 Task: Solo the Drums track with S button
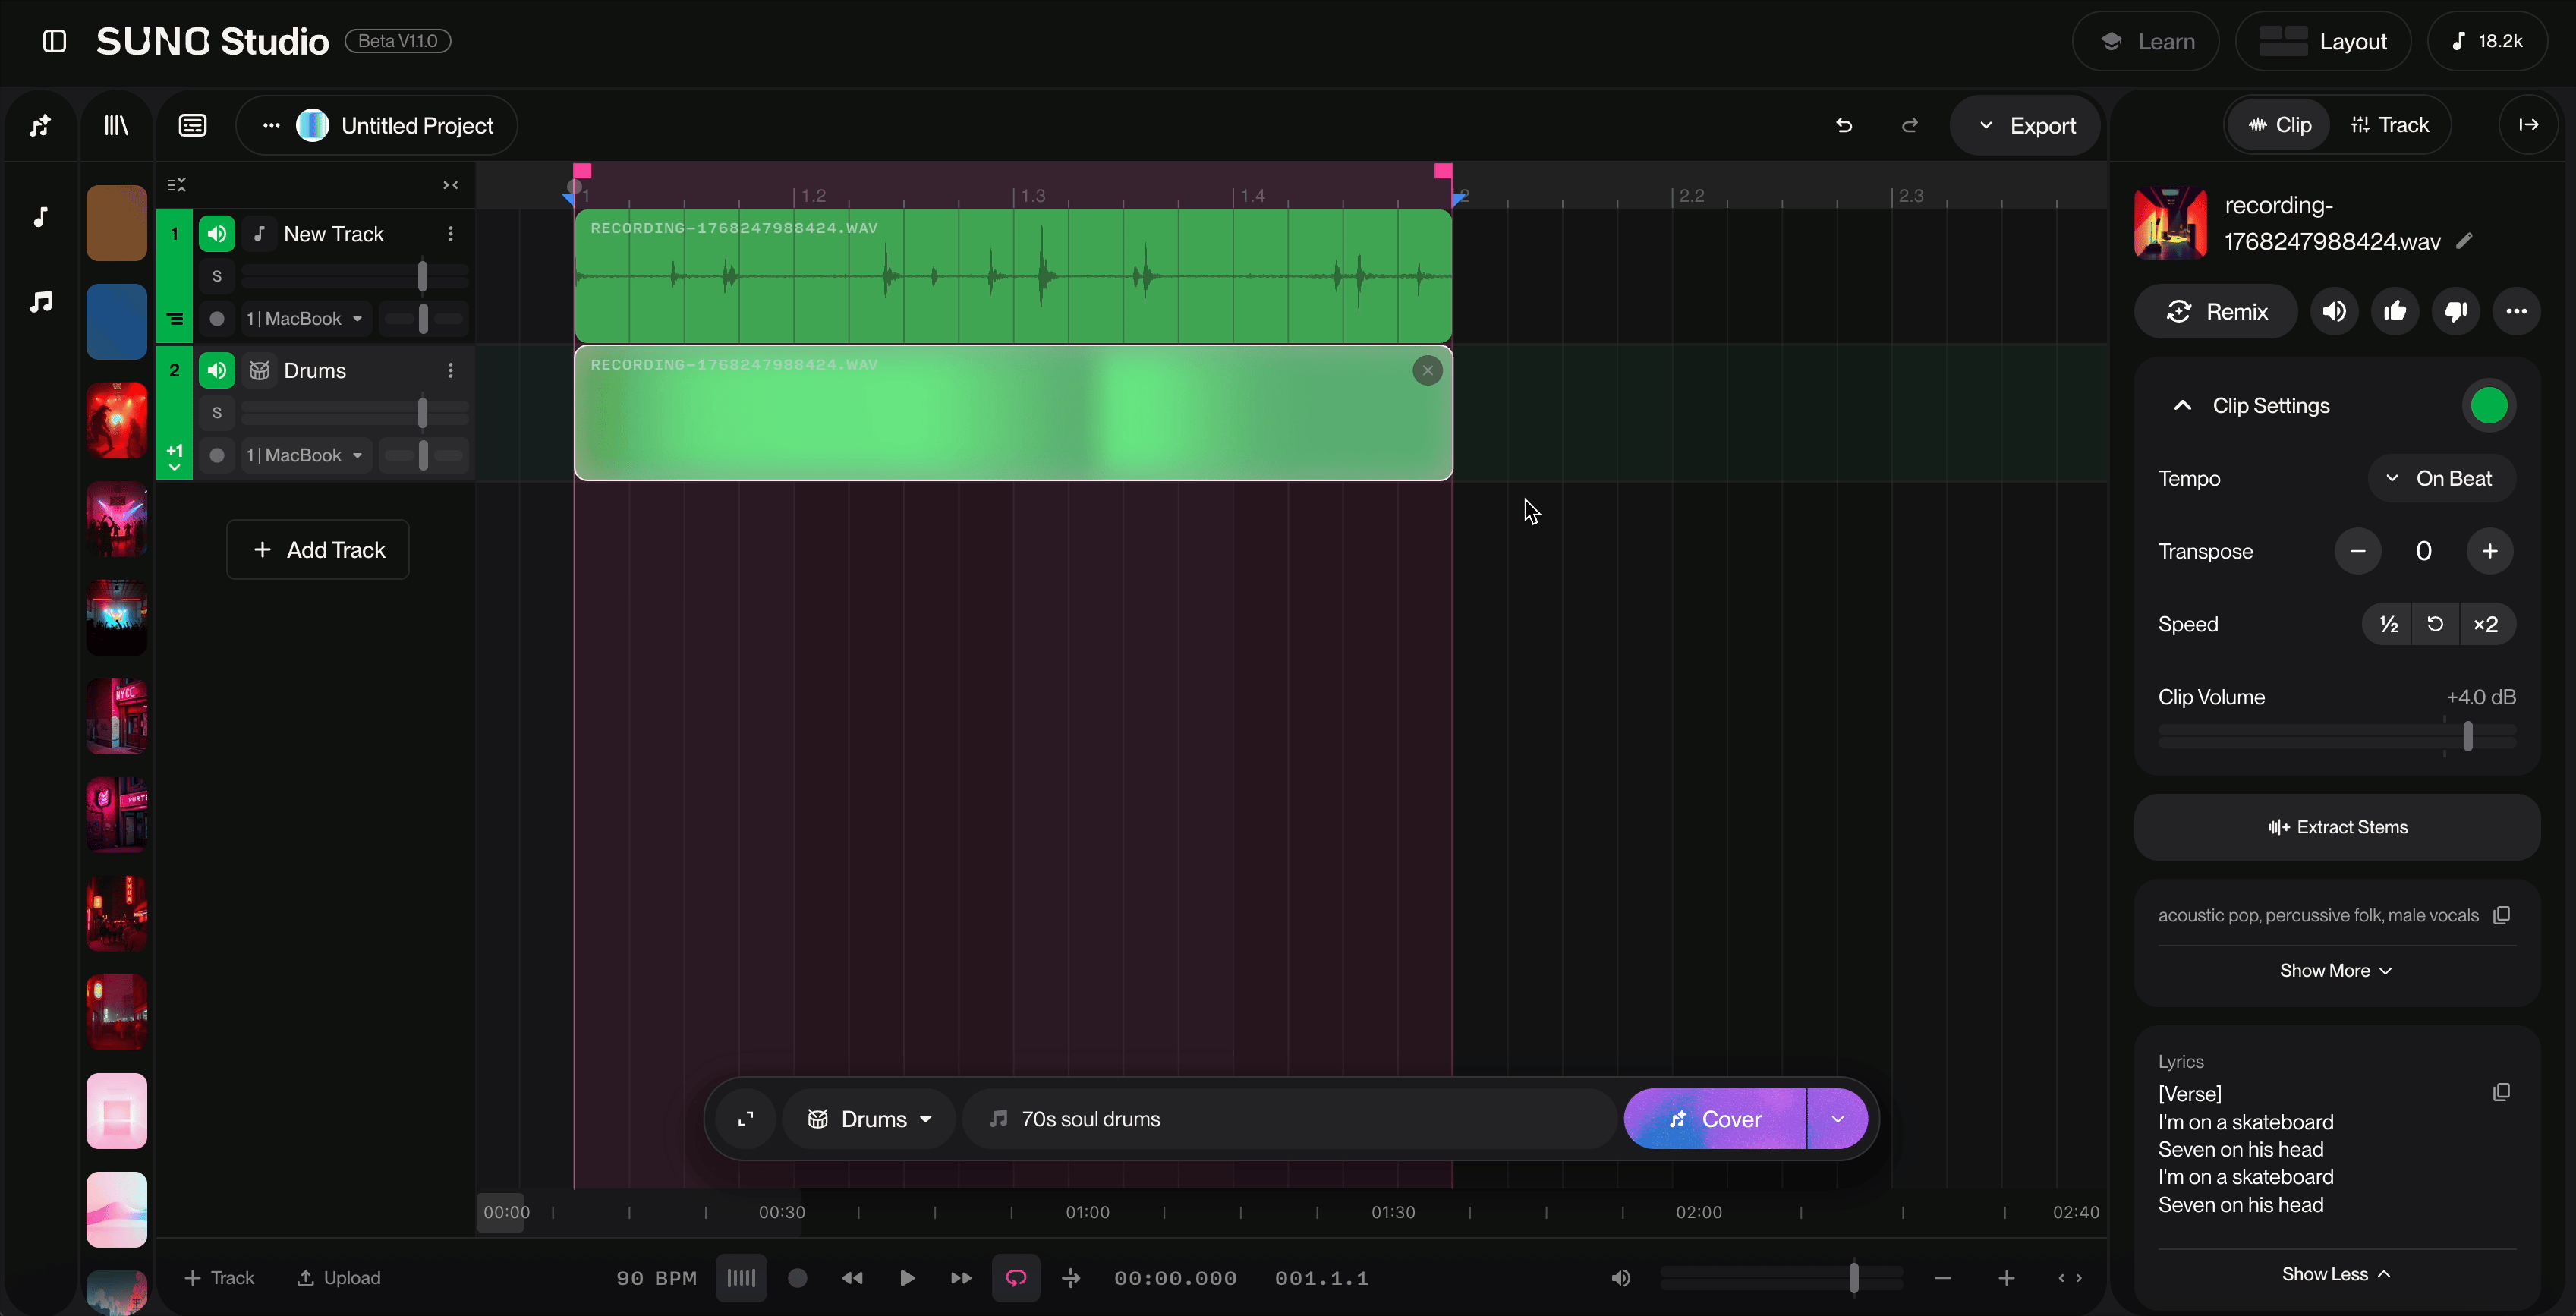[217, 413]
